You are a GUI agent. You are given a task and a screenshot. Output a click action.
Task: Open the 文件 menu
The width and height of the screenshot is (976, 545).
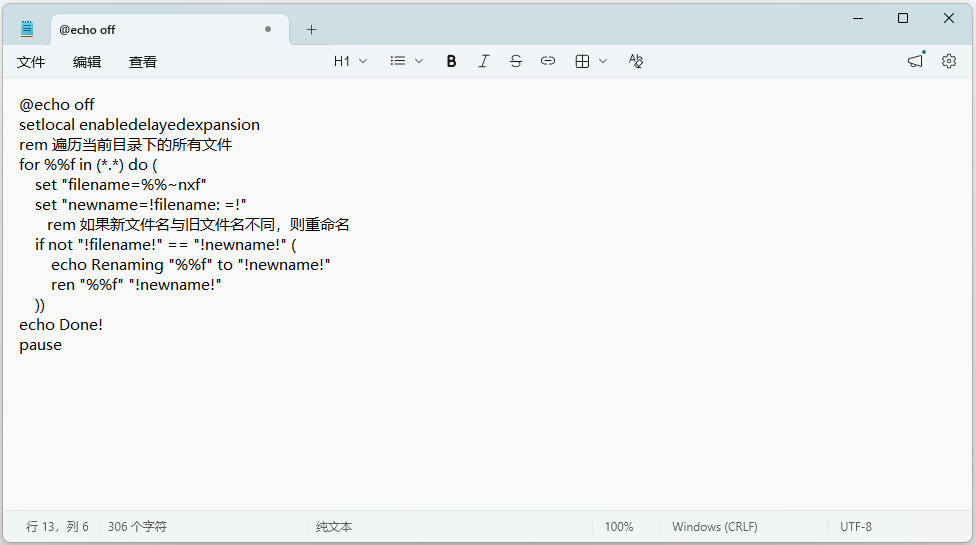coord(30,62)
